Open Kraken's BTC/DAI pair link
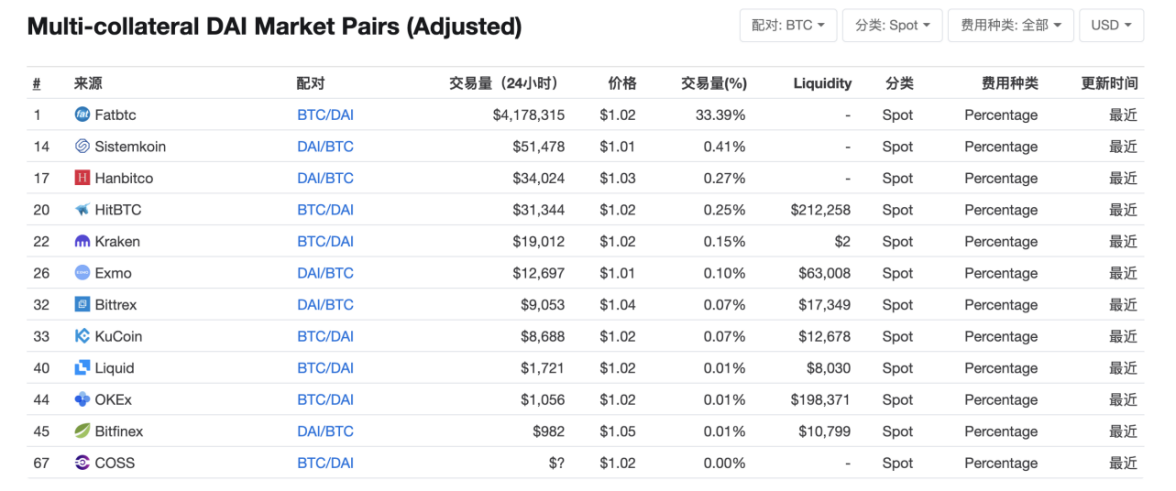Viewport: 1176px width, 491px height. point(326,241)
